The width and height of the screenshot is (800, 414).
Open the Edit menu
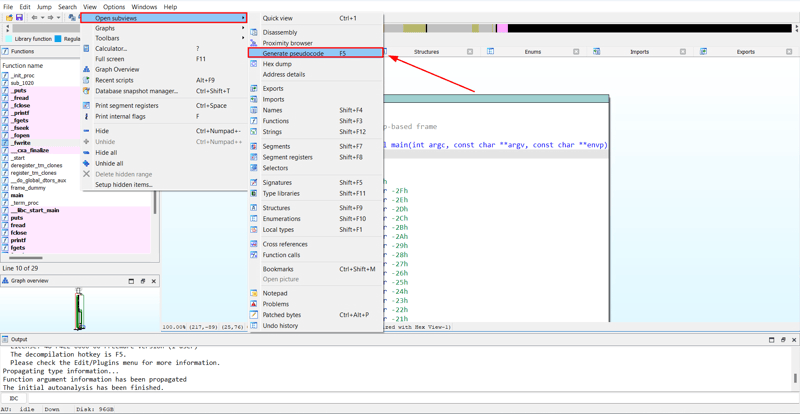(x=25, y=7)
